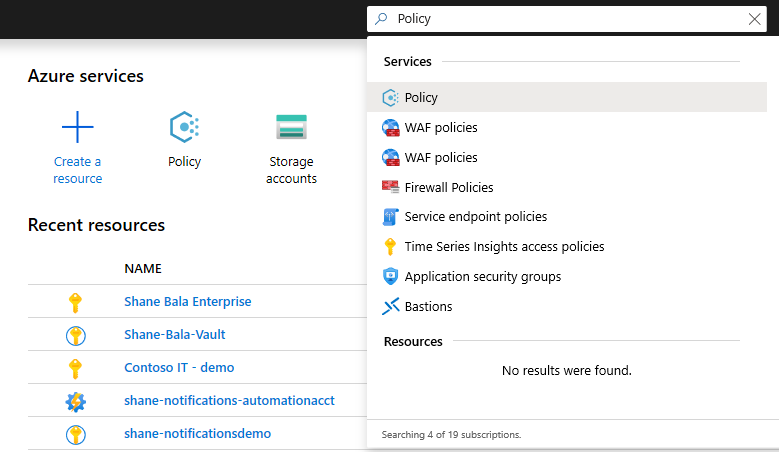Select the second WAF policies result
Screen dimensions: 779x452
click(567, 157)
